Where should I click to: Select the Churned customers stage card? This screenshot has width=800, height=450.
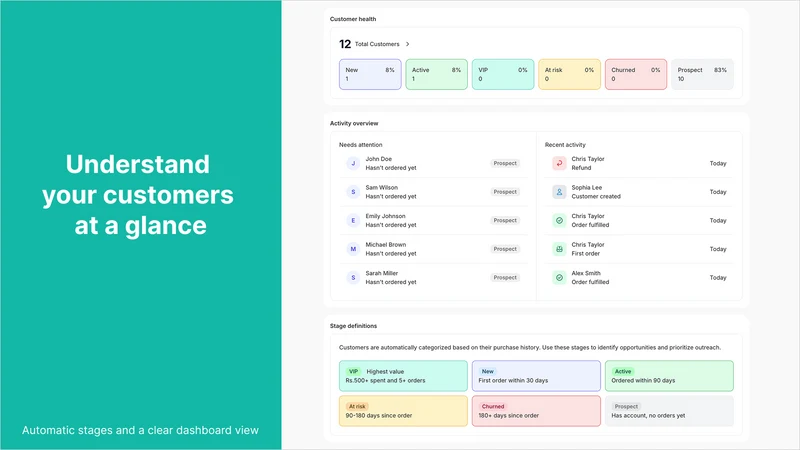(x=636, y=74)
